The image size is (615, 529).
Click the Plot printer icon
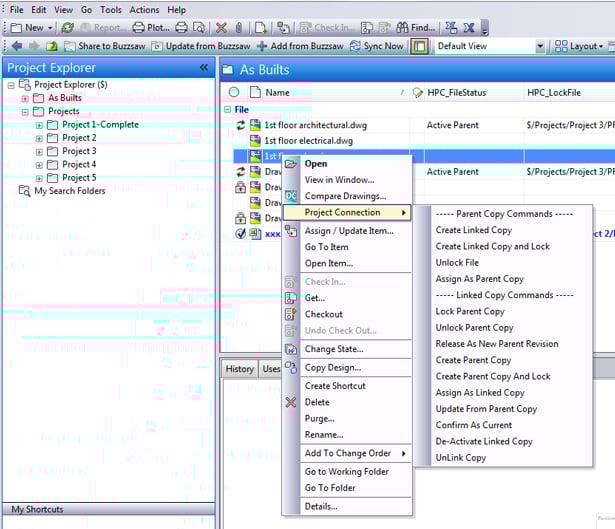tap(156, 28)
